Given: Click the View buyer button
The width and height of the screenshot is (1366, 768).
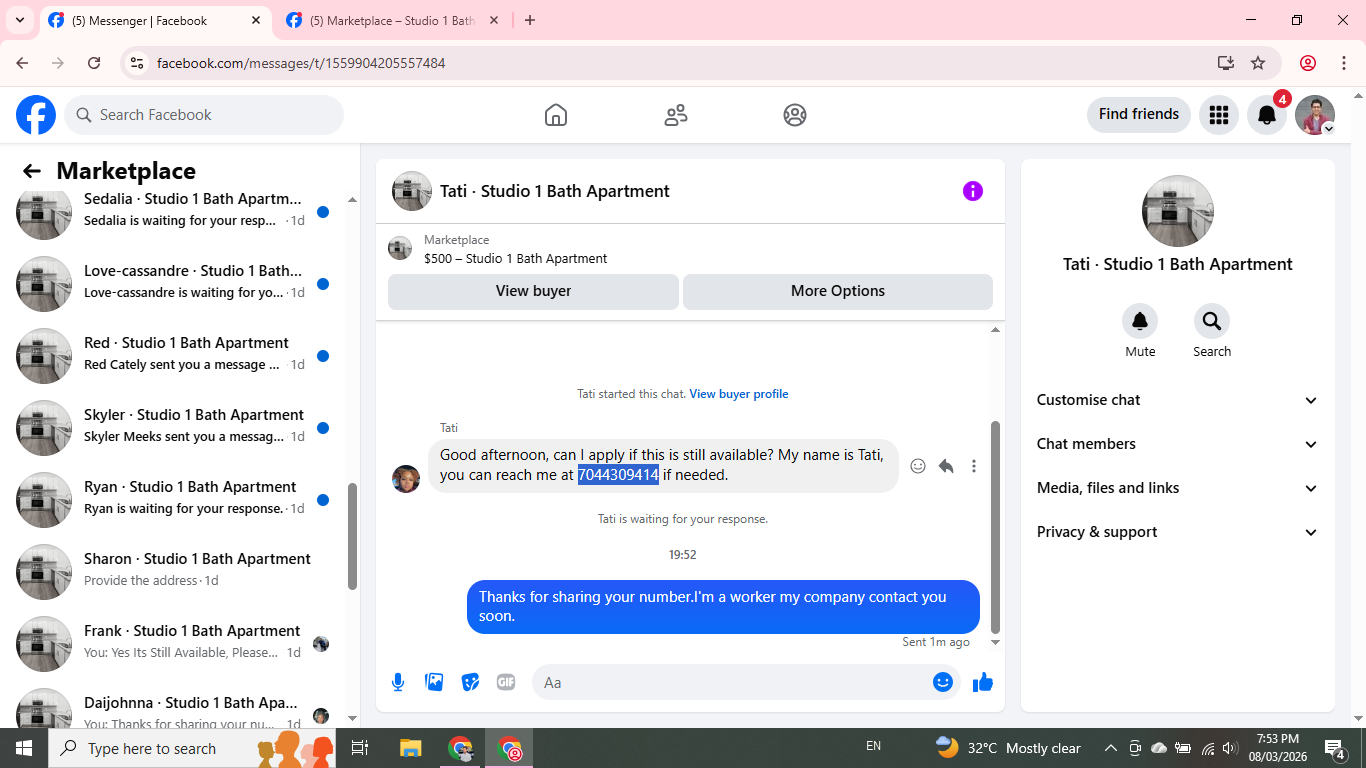Looking at the screenshot, I should (533, 291).
